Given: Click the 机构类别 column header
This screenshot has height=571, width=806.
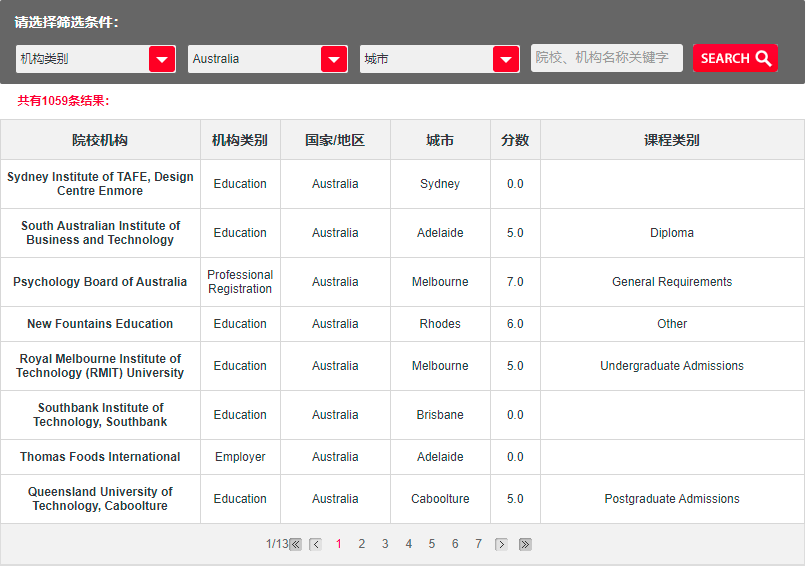Looking at the screenshot, I should (x=240, y=140).
